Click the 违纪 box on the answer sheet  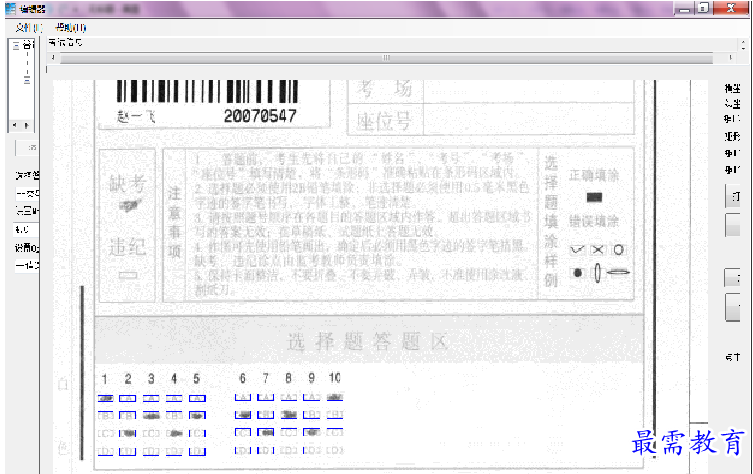[128, 275]
